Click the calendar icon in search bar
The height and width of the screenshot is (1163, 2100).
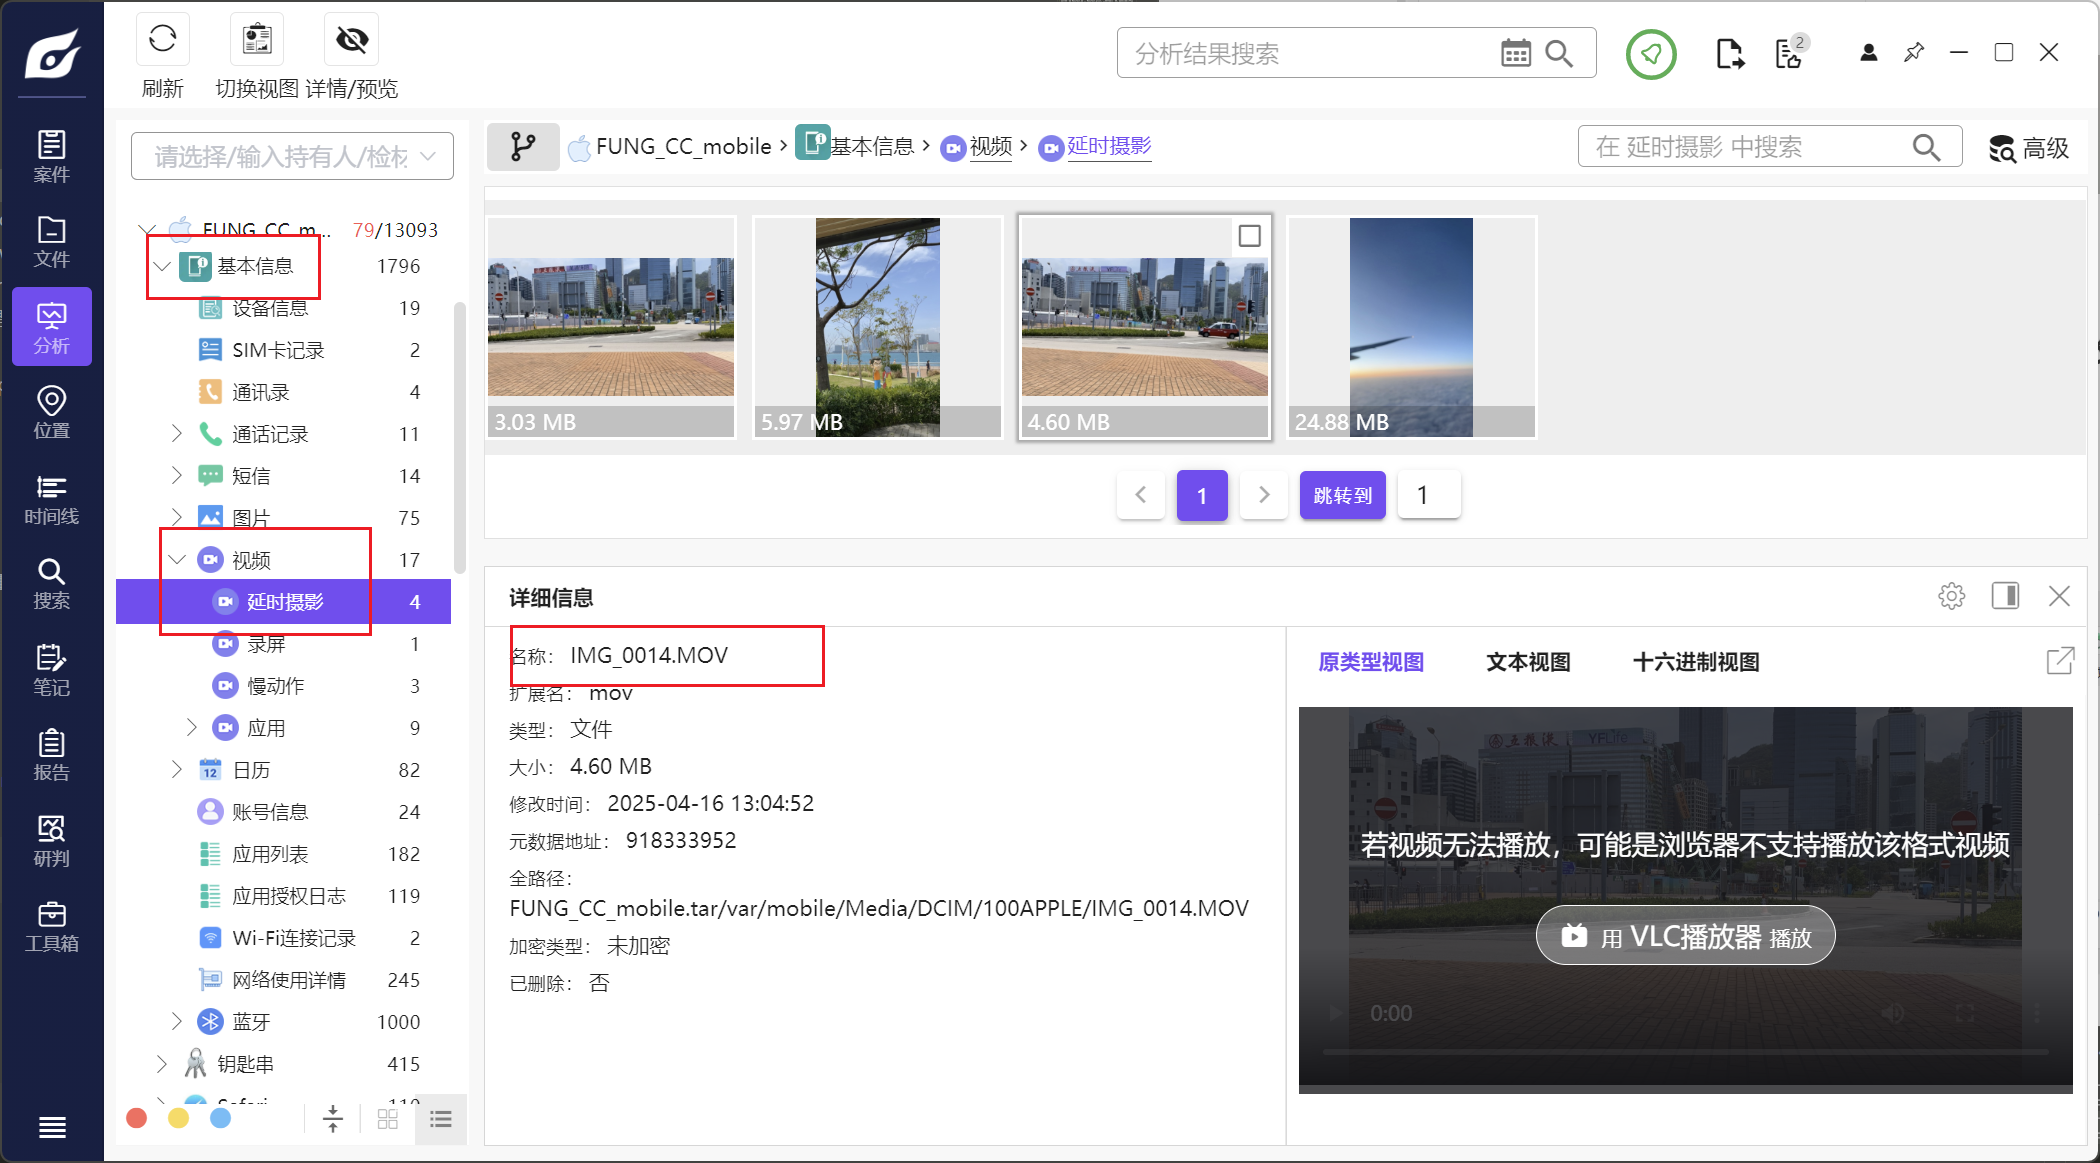(x=1515, y=53)
